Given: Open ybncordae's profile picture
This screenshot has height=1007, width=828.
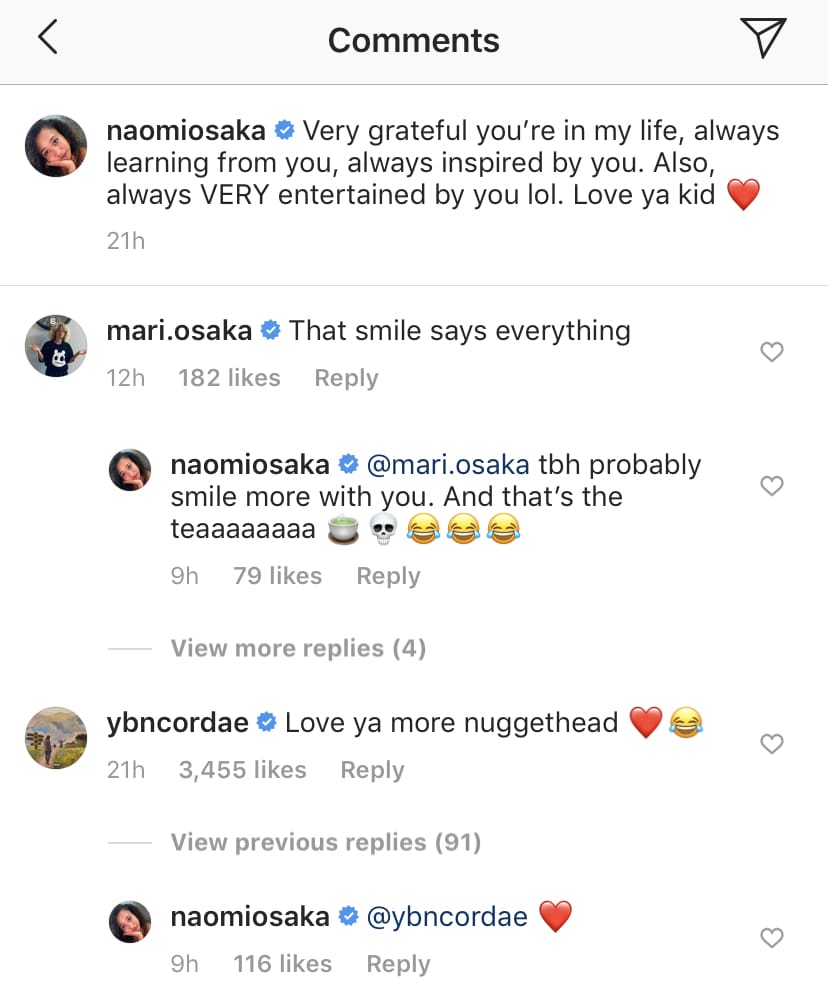Looking at the screenshot, I should tap(53, 740).
